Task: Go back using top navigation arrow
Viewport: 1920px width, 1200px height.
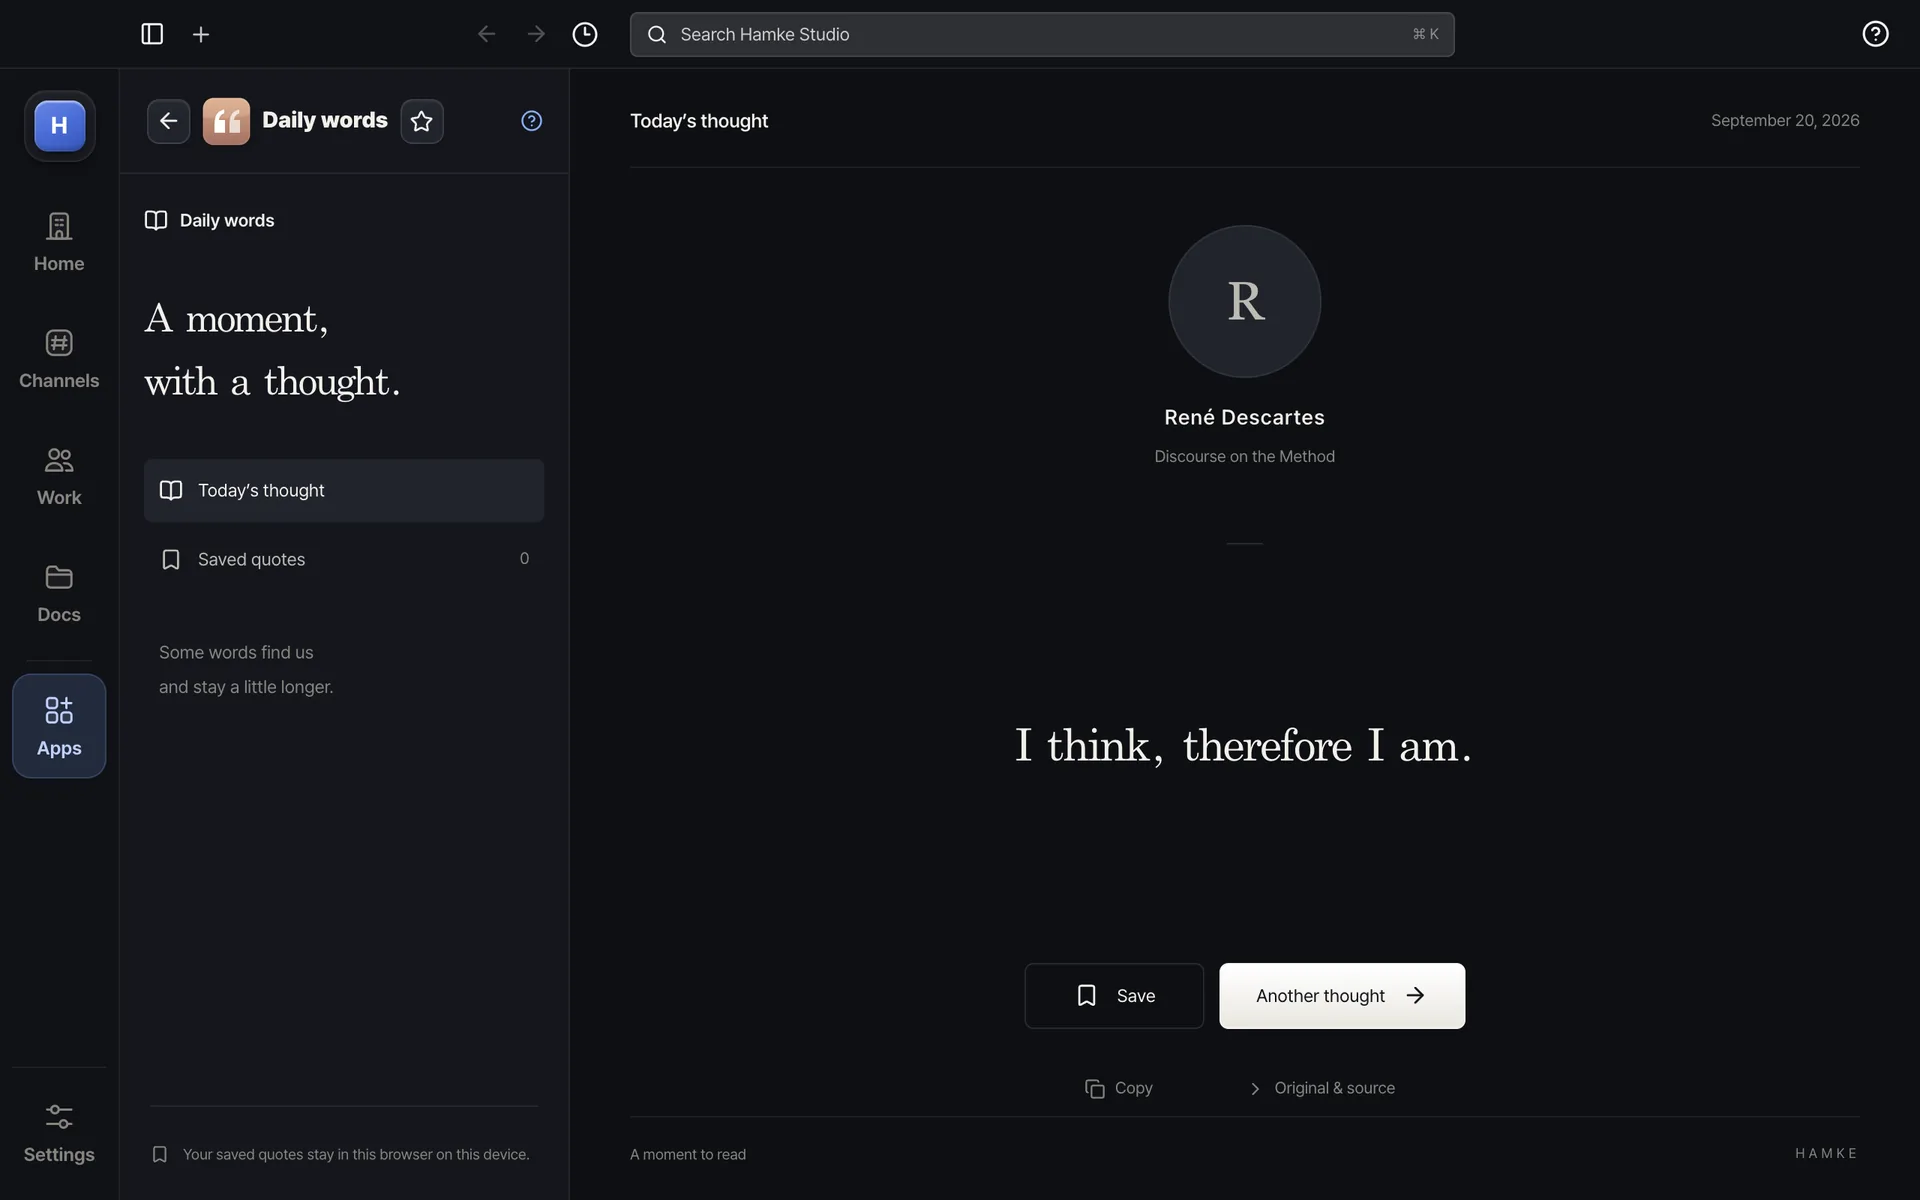Action: click(486, 34)
